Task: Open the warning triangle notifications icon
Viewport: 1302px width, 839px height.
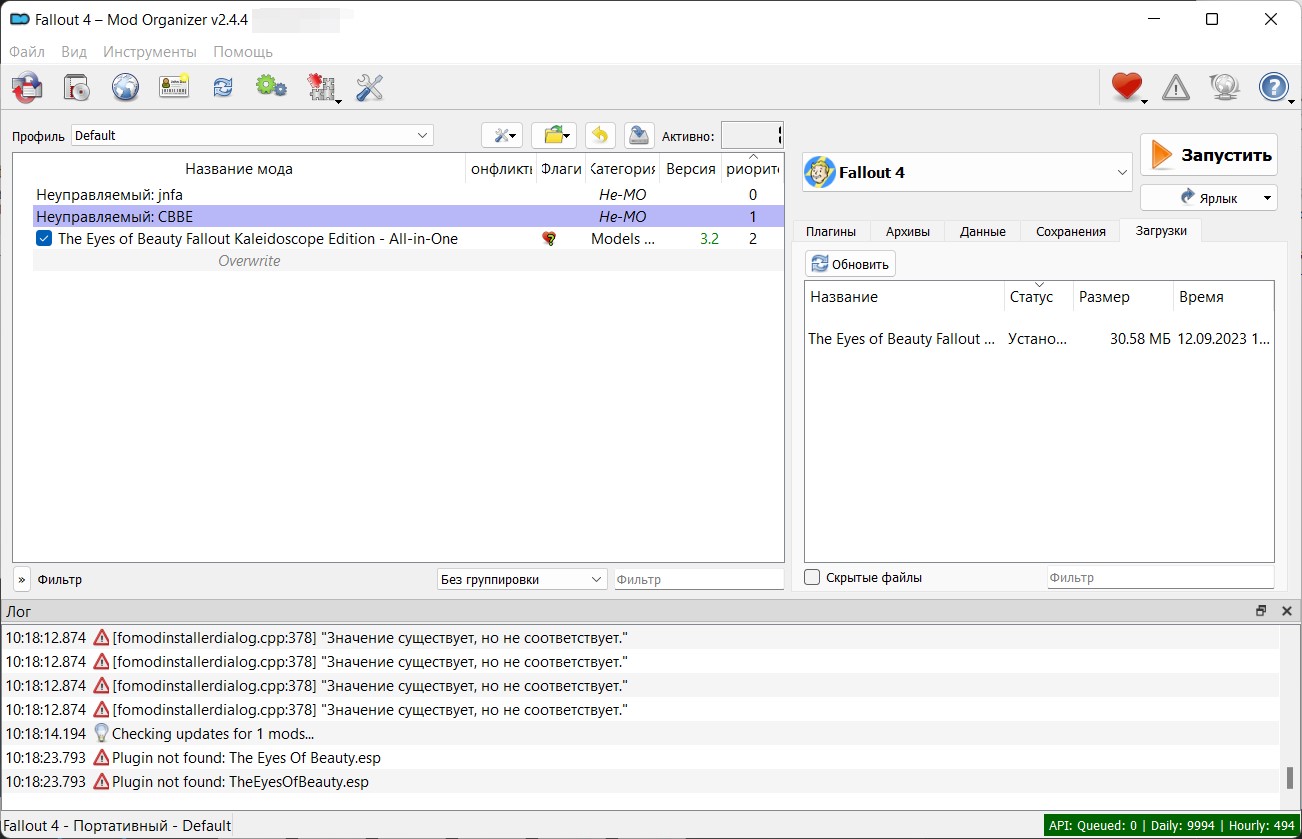Action: point(1176,88)
